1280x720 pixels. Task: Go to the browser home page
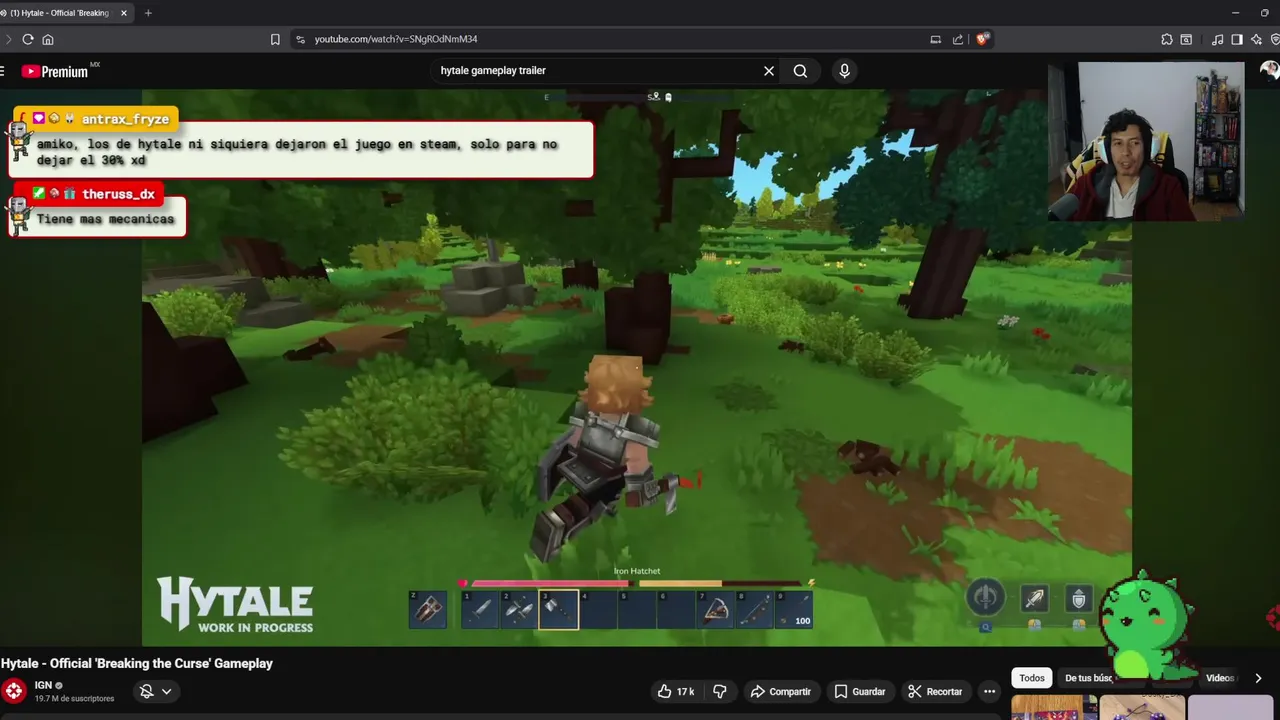pos(48,39)
